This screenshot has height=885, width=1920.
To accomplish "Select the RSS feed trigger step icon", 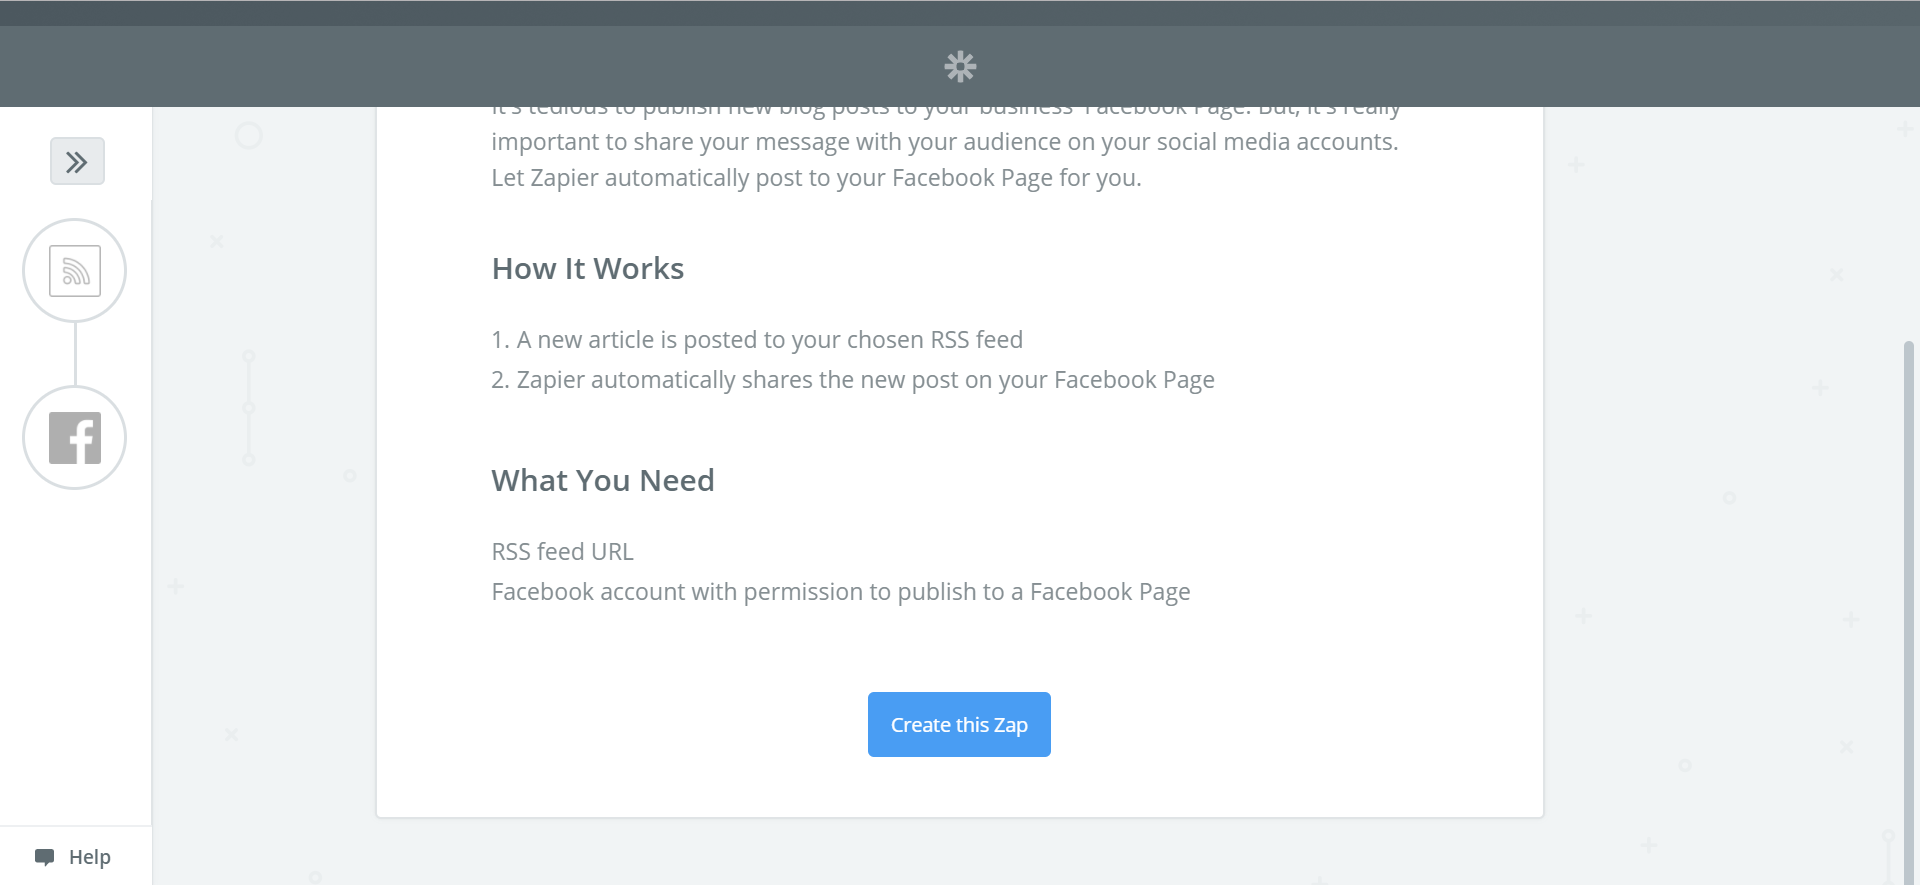I will [75, 271].
